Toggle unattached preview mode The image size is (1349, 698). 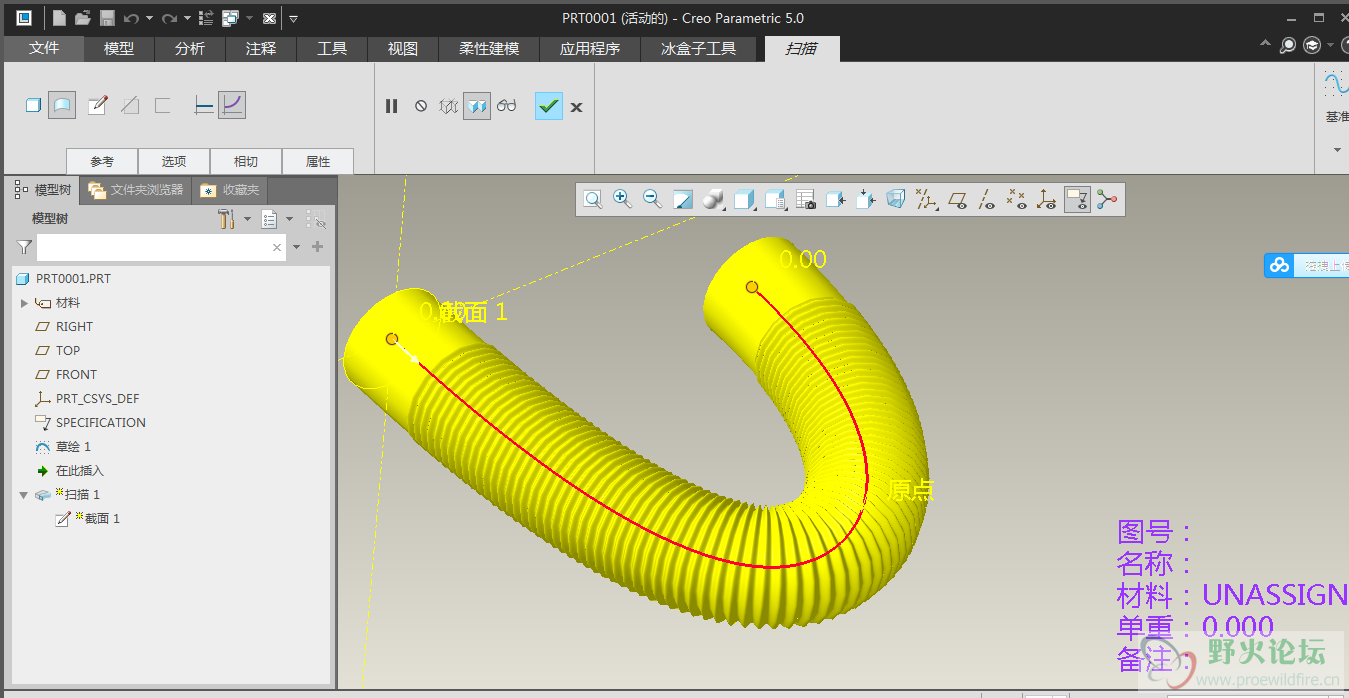(x=449, y=106)
